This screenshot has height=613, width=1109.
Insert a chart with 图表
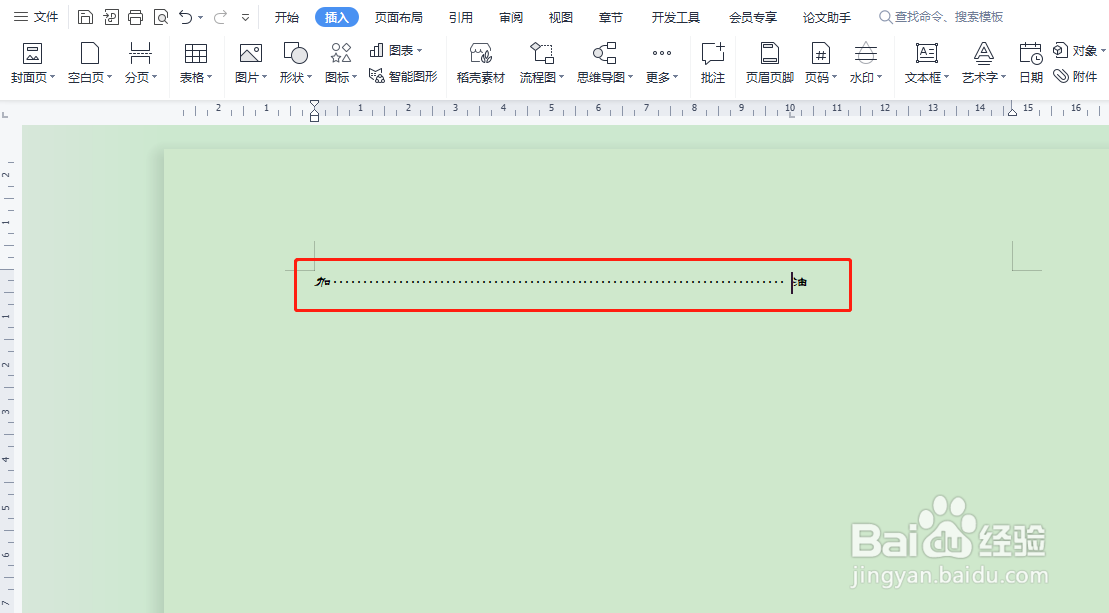click(x=396, y=50)
